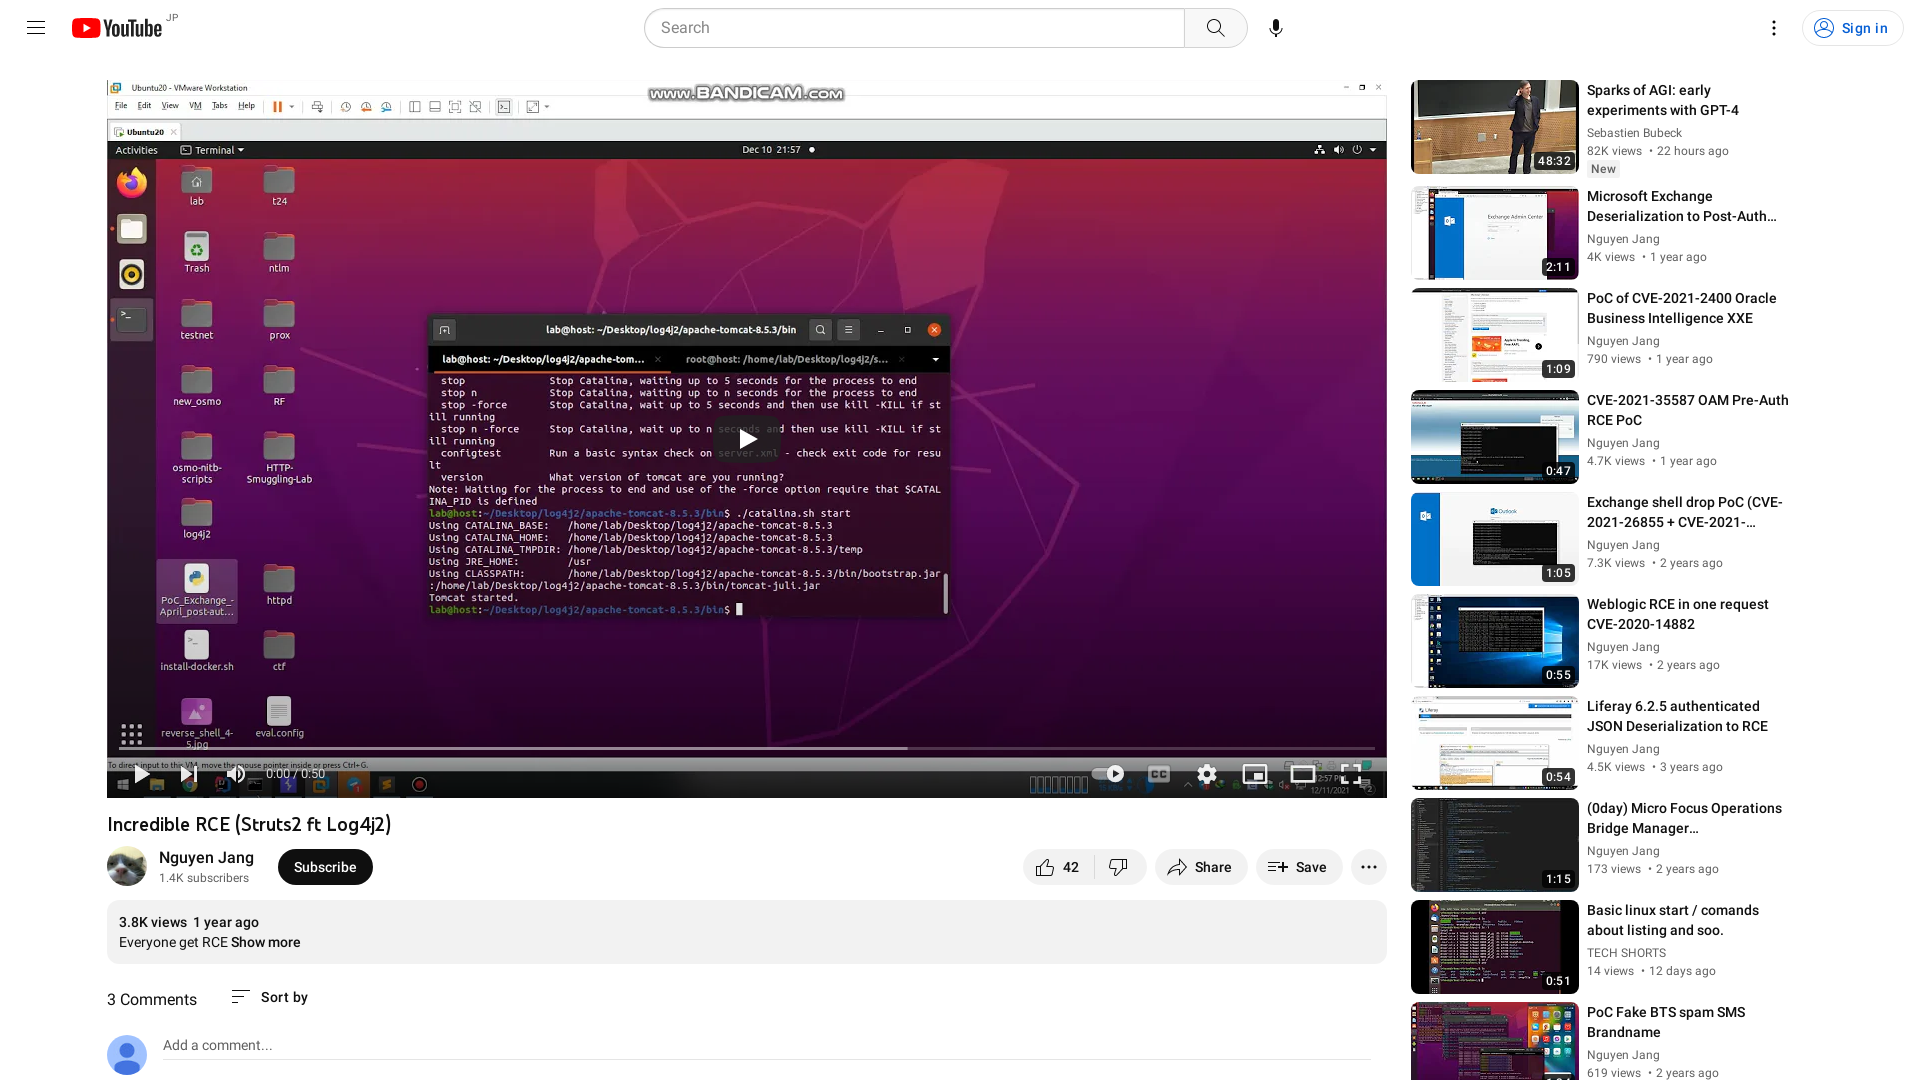Open Nguyen Jang channel avatar
Screen dimensions: 1920x1080
click(x=127, y=866)
